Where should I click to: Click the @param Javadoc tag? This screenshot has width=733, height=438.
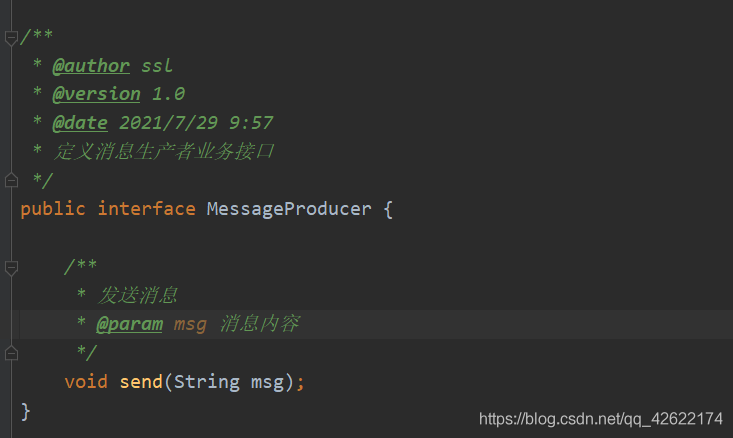tap(129, 324)
